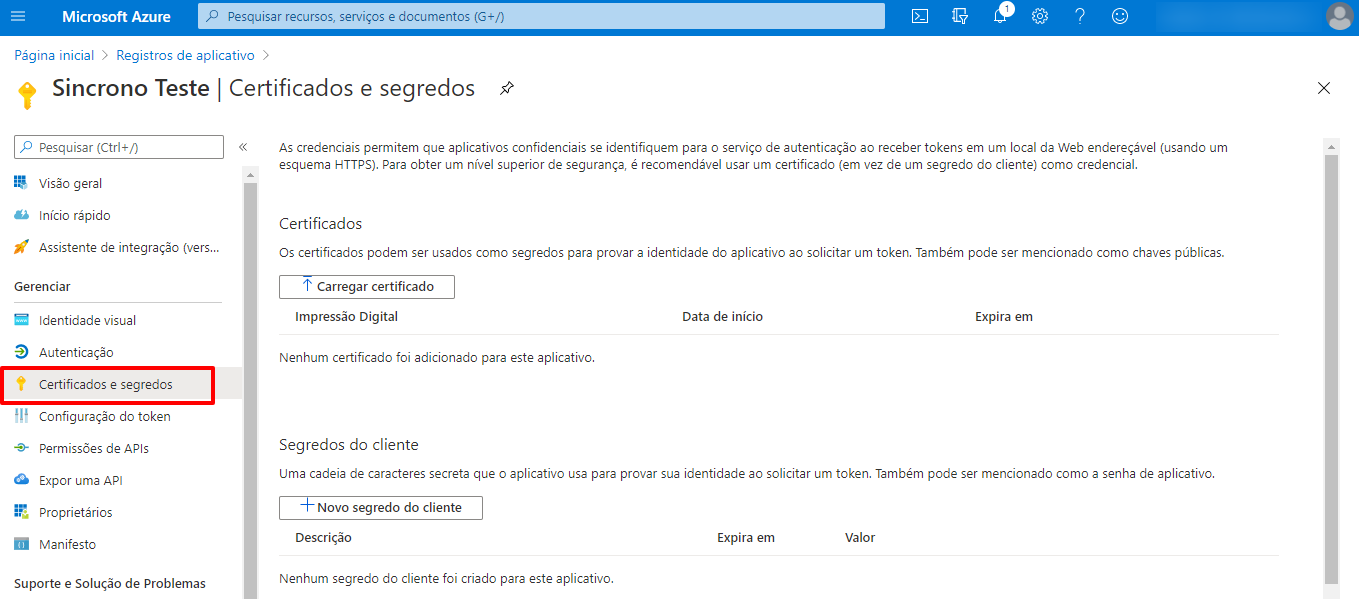Open the hamburger portal menu
The image size is (1359, 599).
(18, 16)
